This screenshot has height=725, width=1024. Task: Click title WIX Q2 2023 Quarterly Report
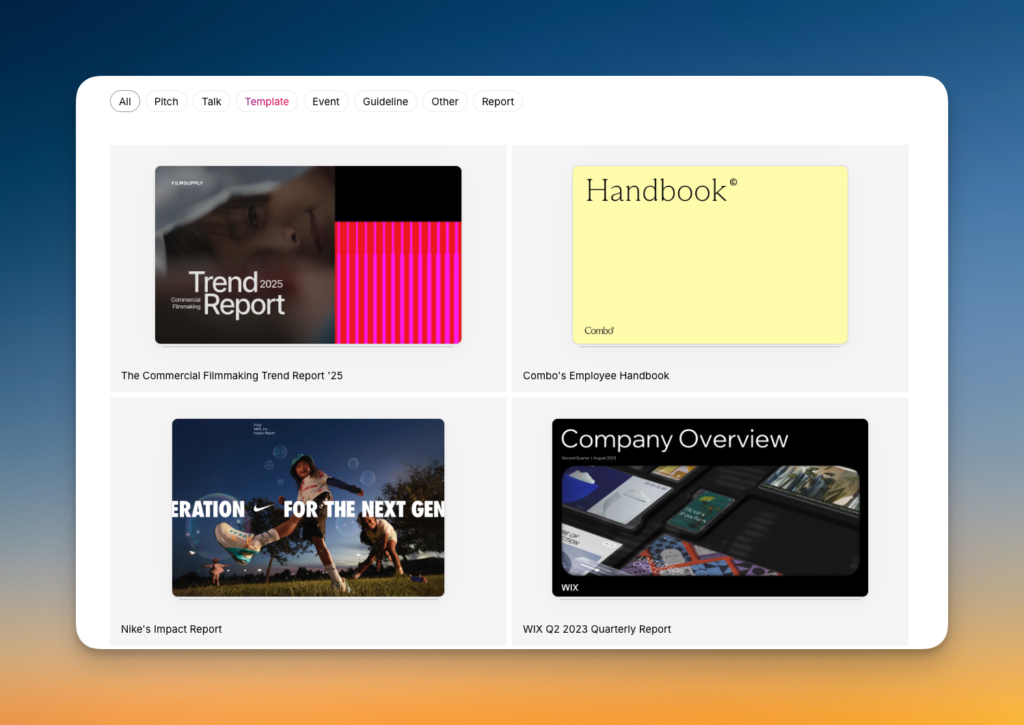(597, 629)
